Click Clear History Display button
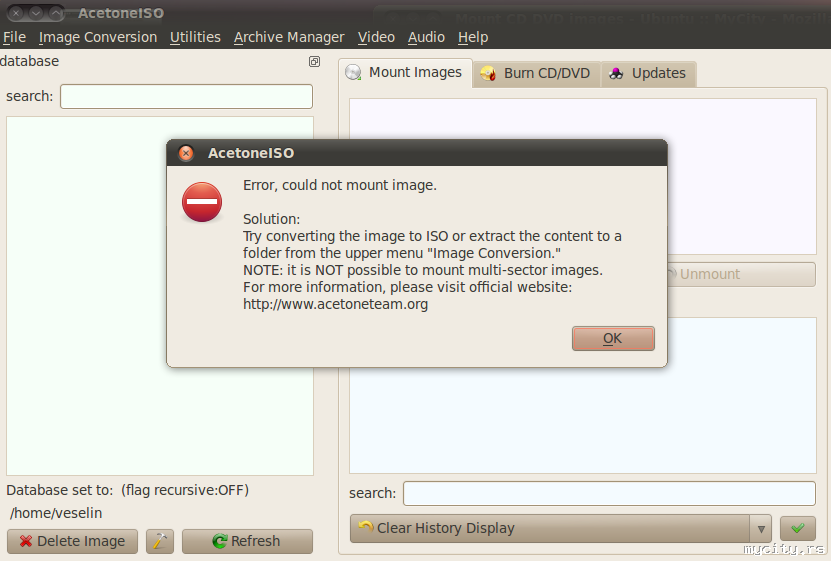The height and width of the screenshot is (561, 831). click(550, 528)
